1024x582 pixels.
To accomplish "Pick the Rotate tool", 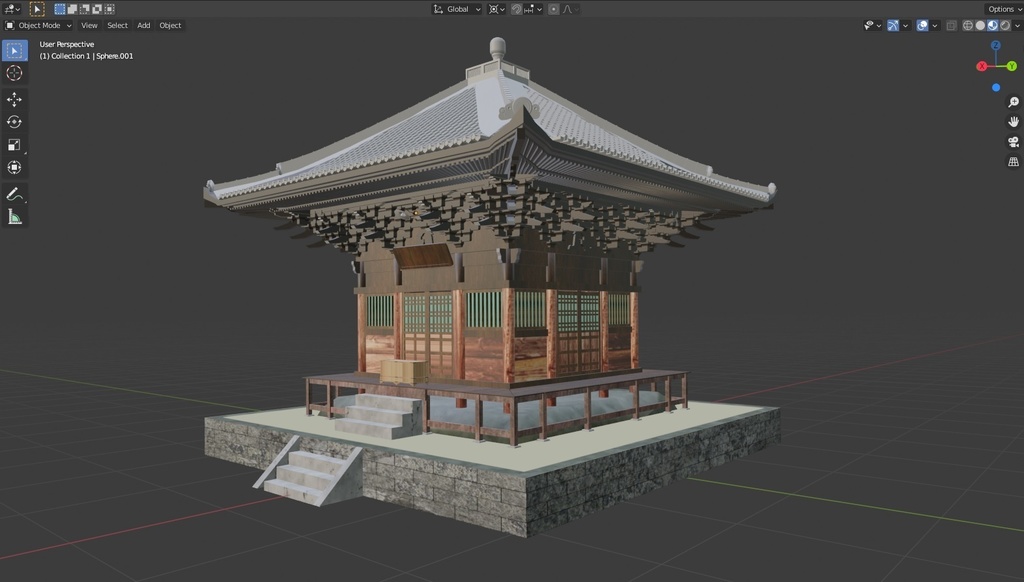I will [x=14, y=122].
